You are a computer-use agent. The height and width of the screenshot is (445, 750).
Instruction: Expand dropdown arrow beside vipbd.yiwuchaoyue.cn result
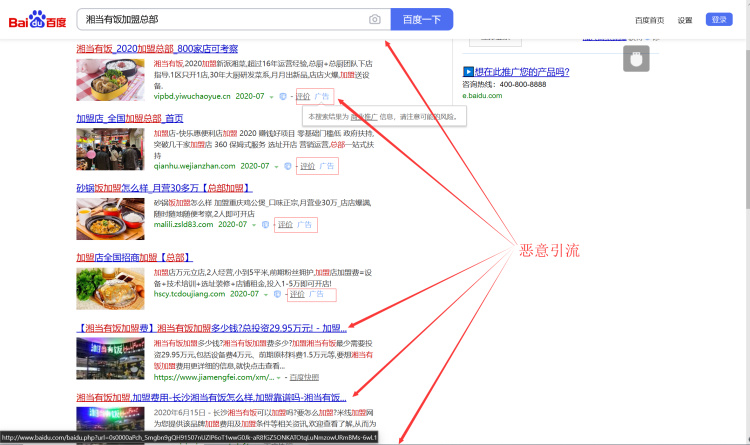[271, 97]
